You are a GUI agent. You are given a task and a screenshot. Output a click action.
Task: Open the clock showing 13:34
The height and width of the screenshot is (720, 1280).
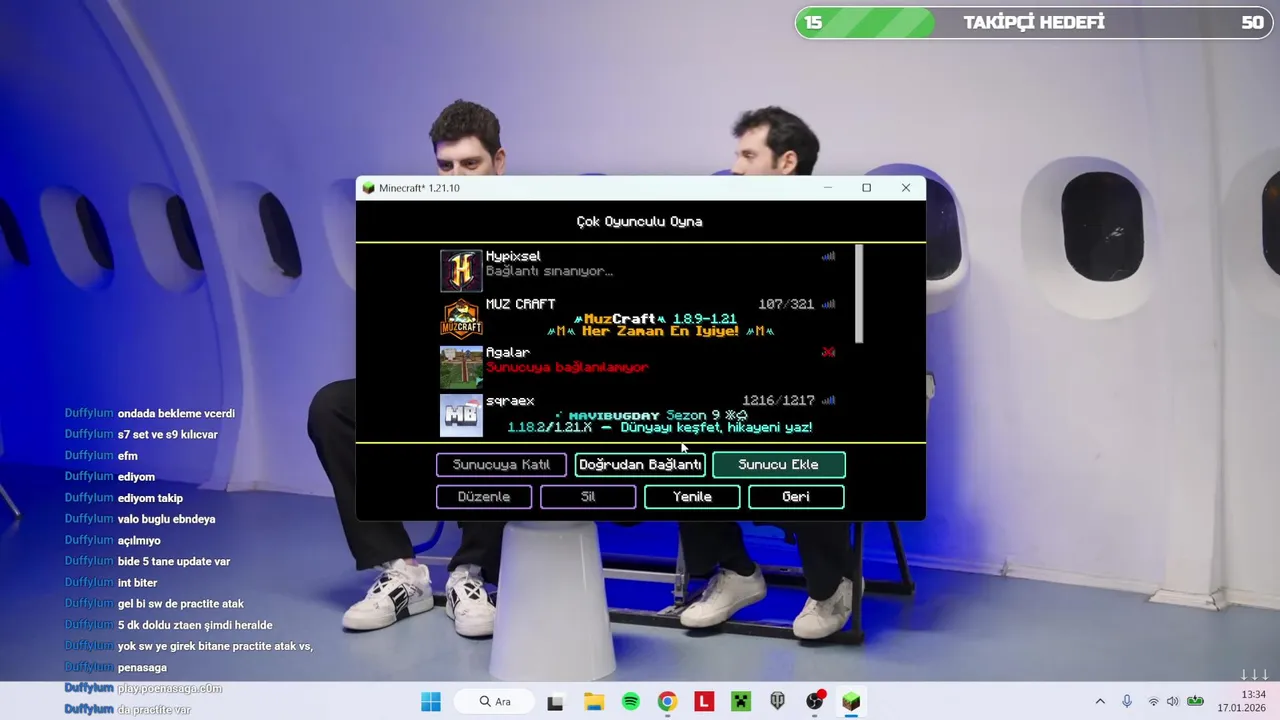[x=1243, y=701]
